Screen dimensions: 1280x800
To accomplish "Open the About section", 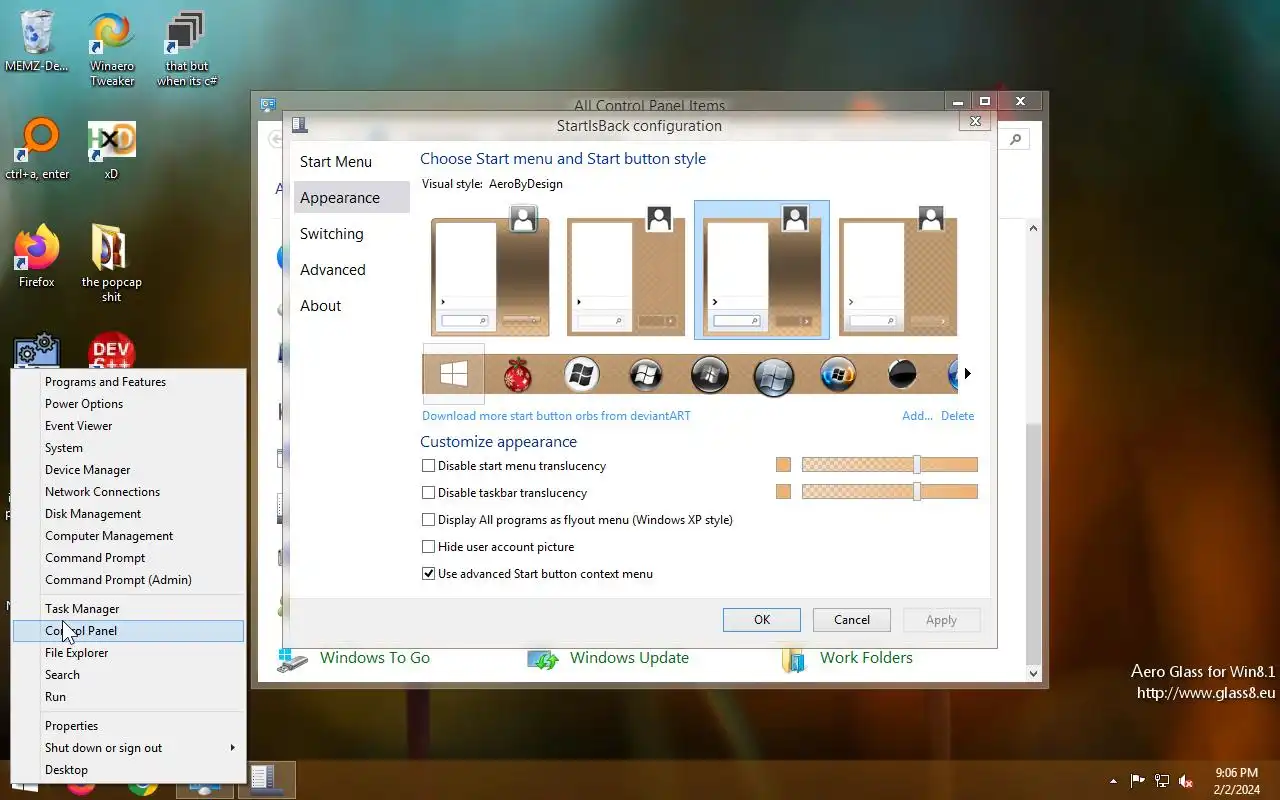I will pos(352,306).
